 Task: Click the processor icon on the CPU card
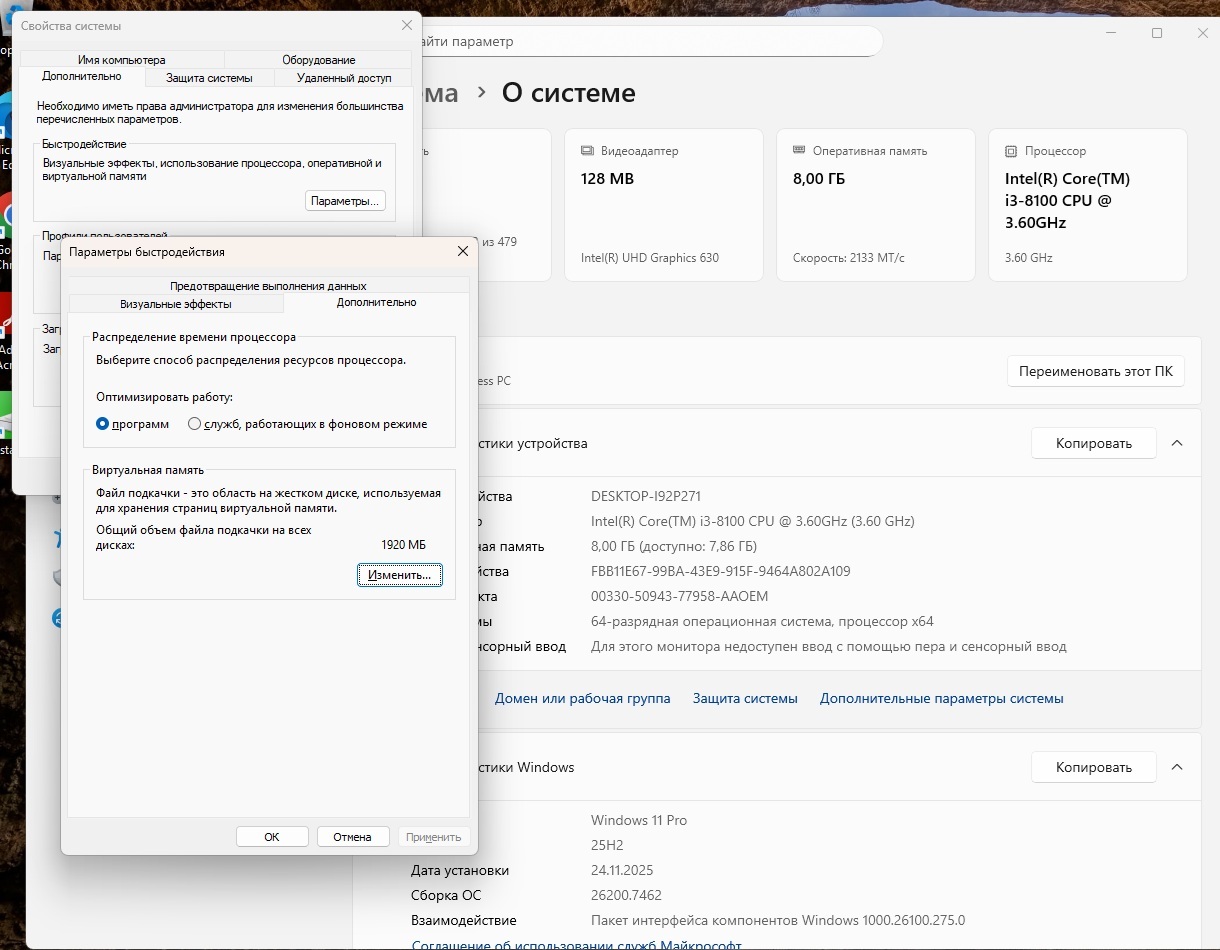(1011, 151)
